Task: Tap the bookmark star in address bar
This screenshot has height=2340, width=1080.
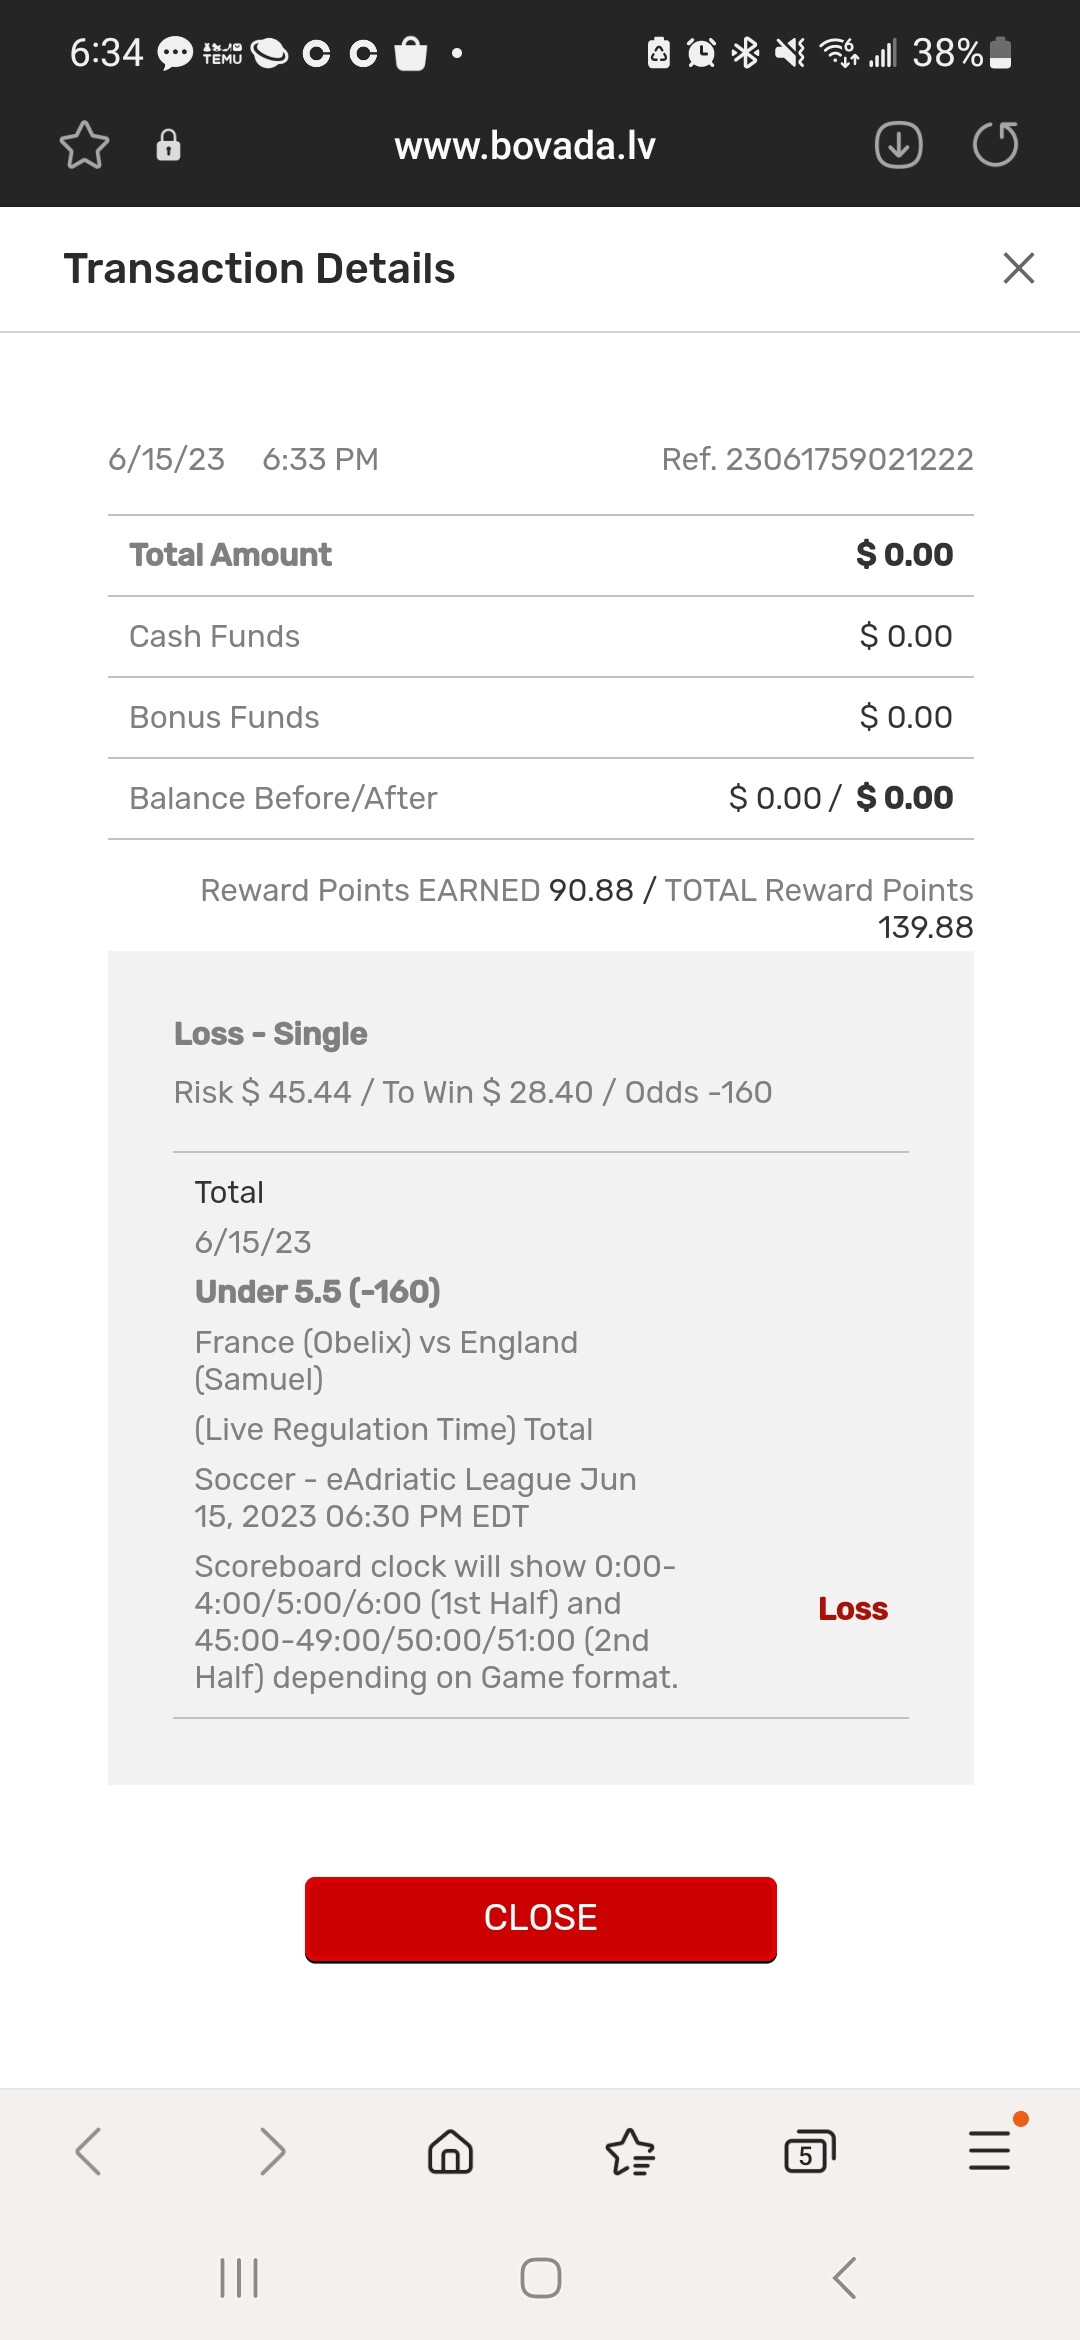Action: click(84, 146)
